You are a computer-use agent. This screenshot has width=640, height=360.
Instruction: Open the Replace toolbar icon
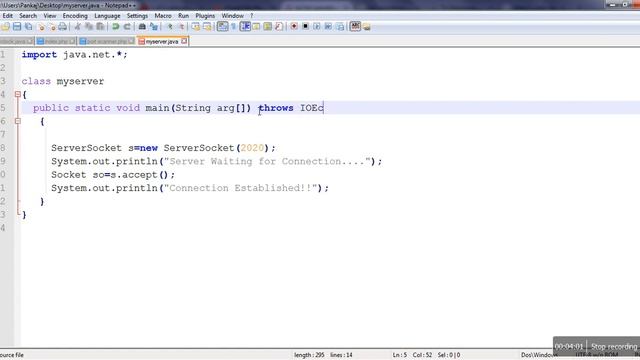[154, 27]
